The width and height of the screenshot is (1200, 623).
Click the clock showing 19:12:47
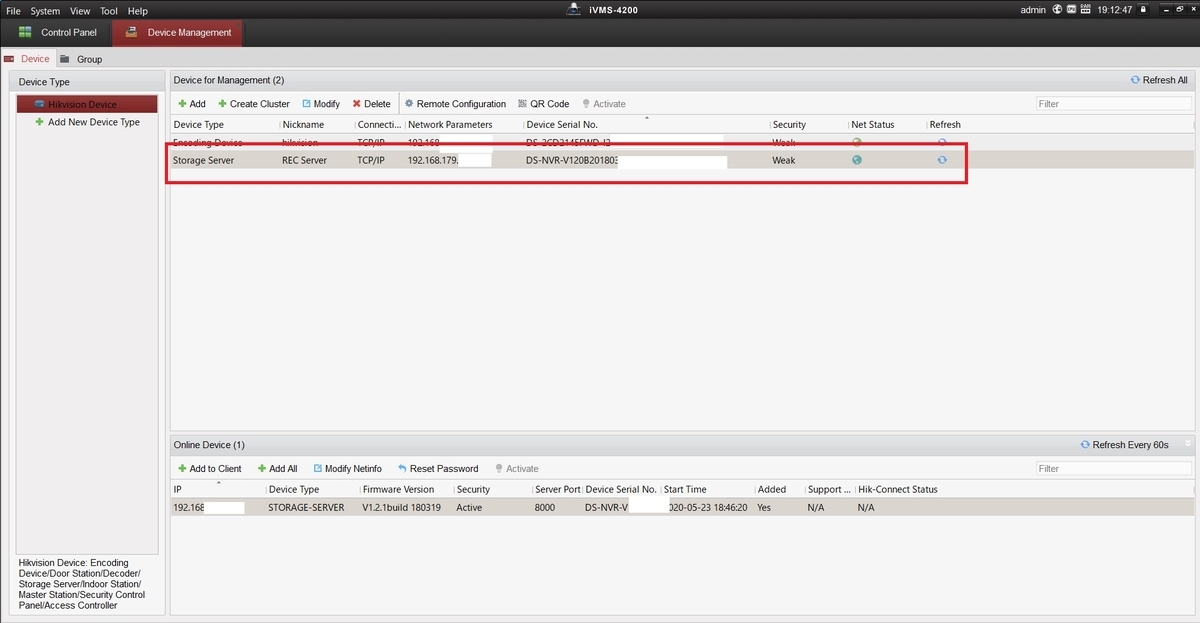1115,10
